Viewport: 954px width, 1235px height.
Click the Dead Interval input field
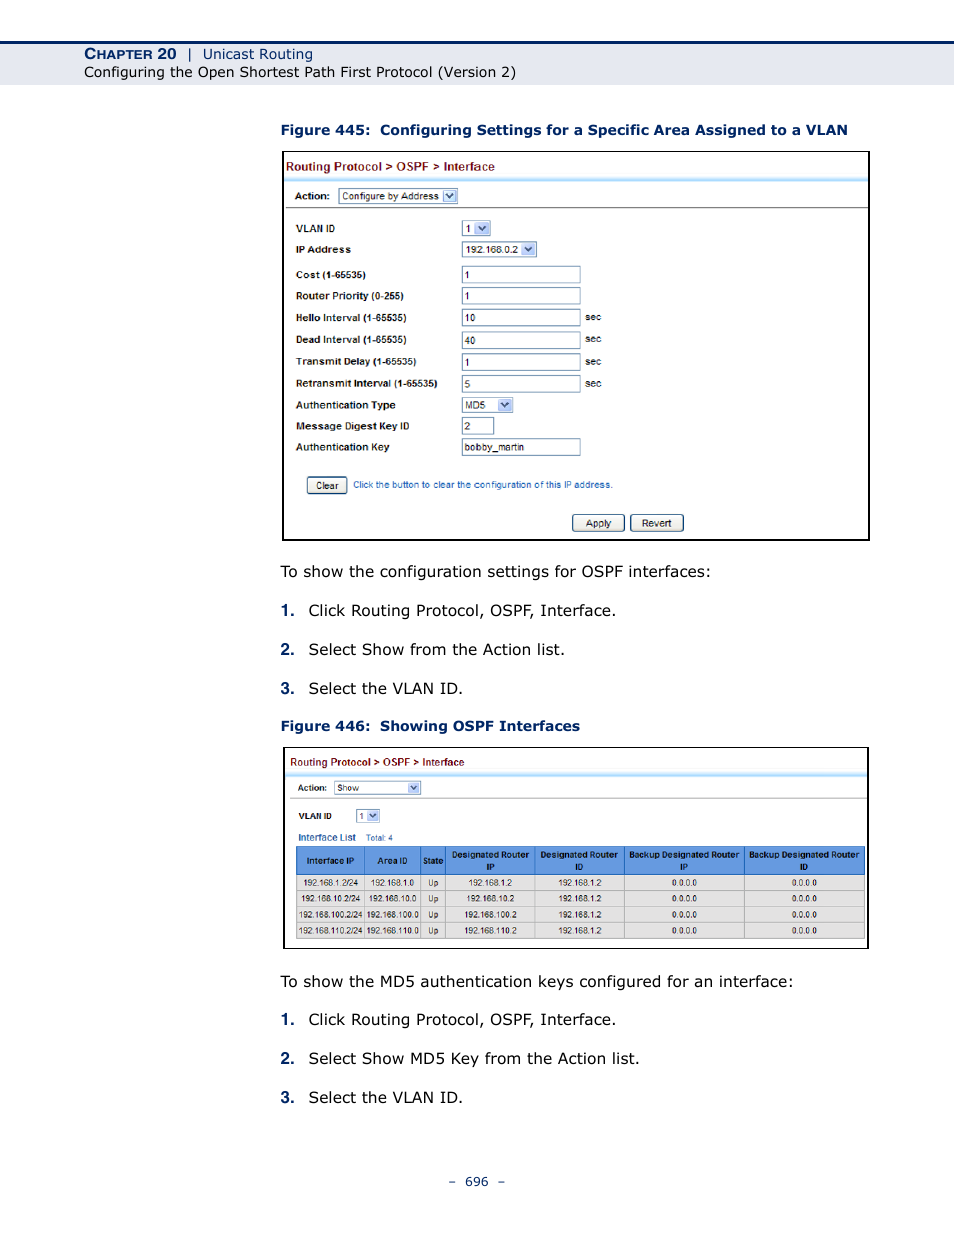point(521,340)
